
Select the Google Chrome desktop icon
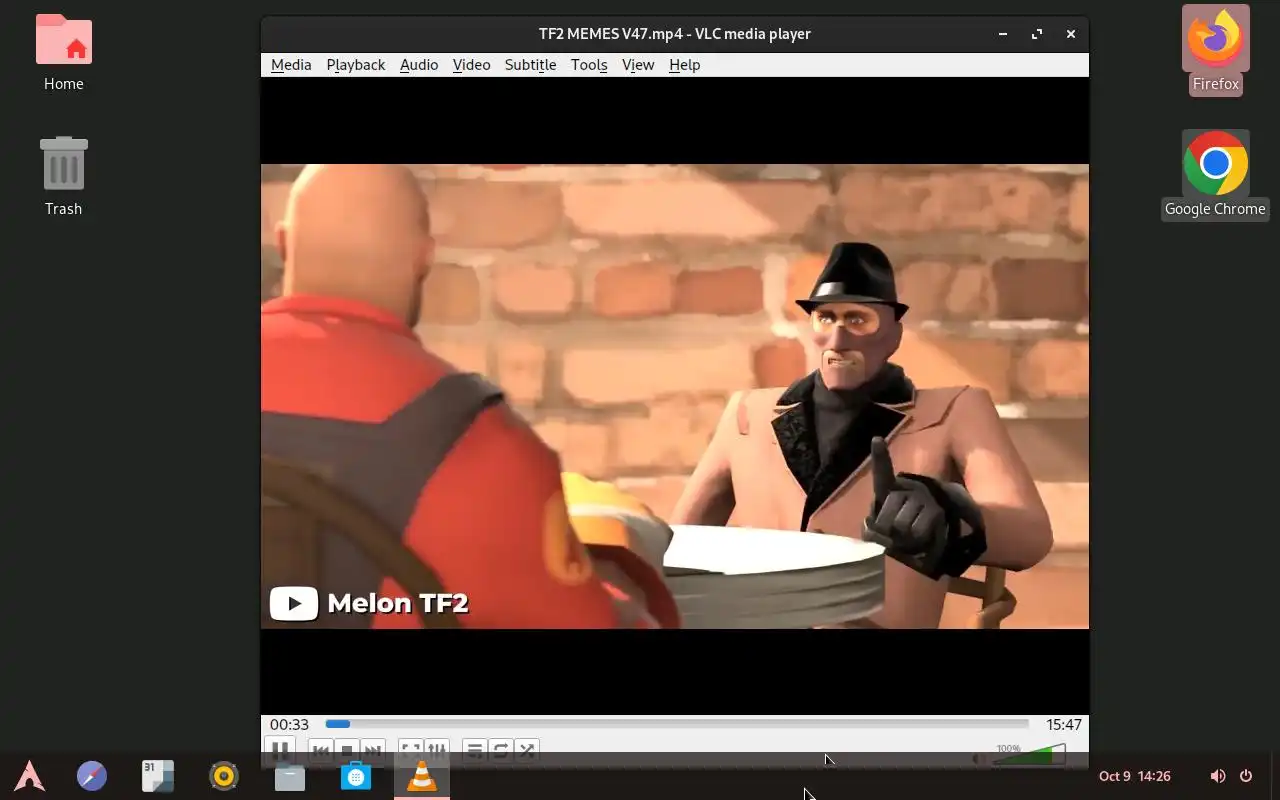tap(1215, 175)
